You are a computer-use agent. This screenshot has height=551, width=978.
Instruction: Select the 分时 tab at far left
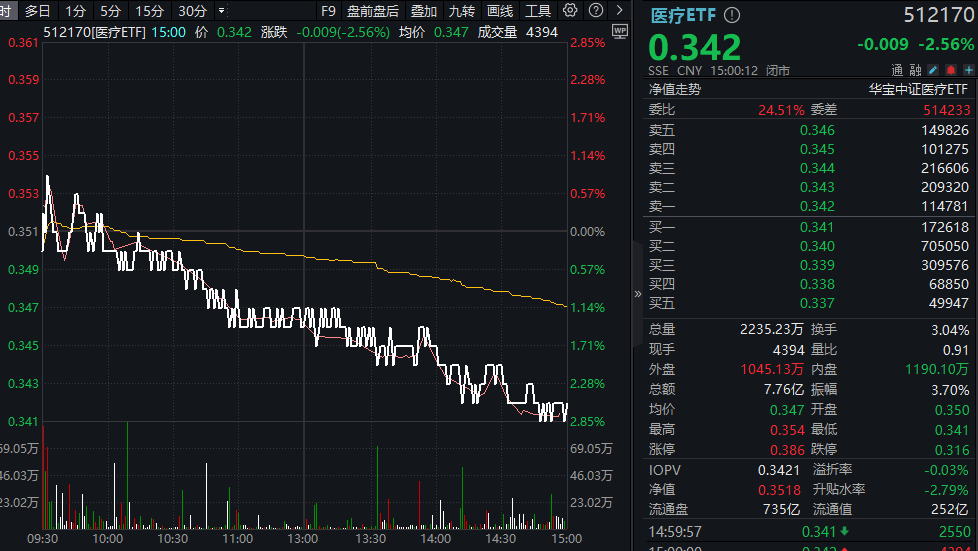[x=6, y=11]
